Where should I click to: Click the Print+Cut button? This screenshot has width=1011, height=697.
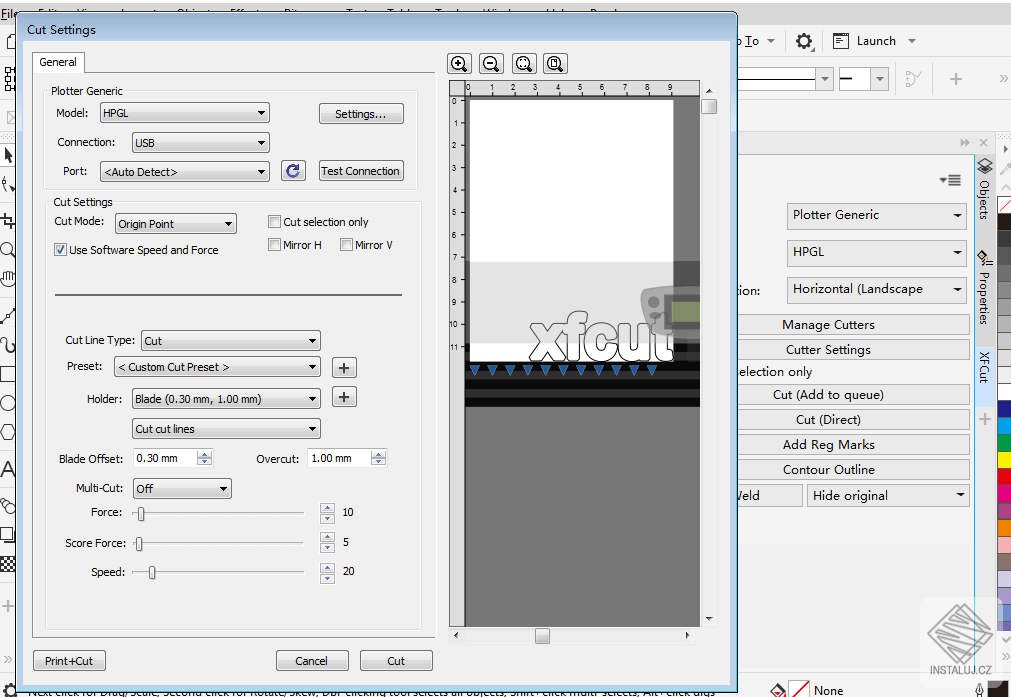click(x=69, y=661)
